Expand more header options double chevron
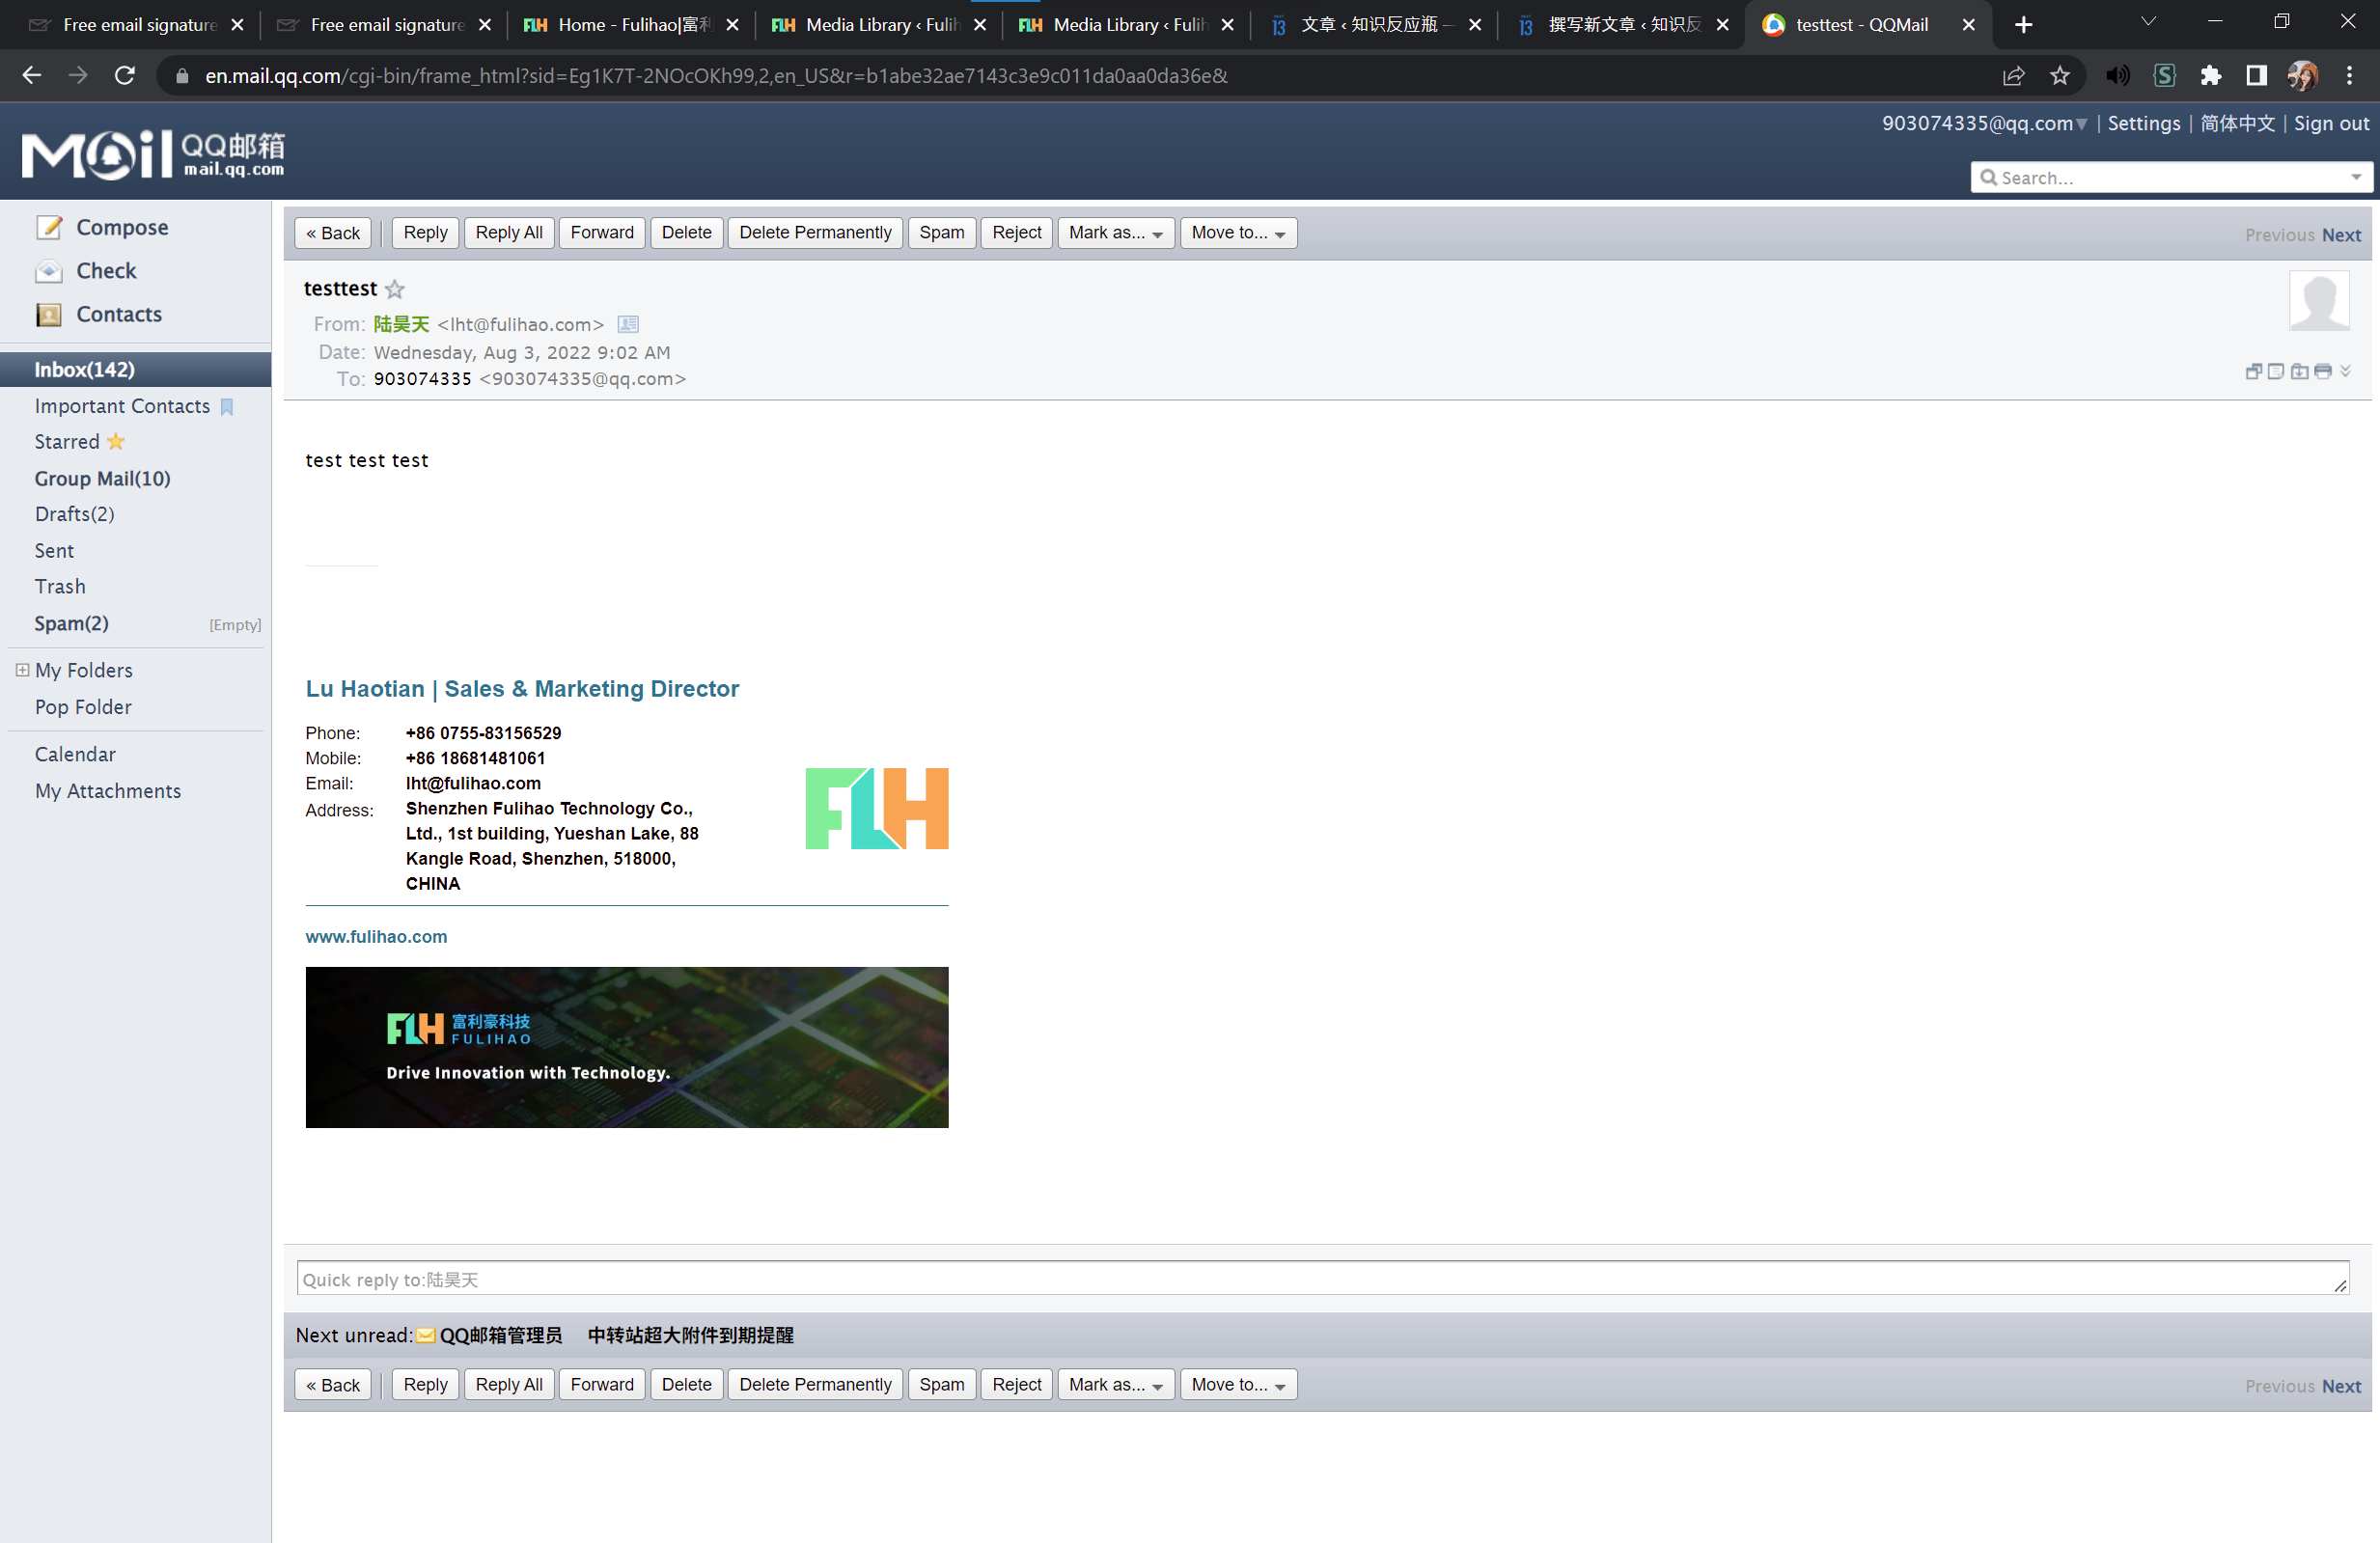 click(x=2346, y=371)
